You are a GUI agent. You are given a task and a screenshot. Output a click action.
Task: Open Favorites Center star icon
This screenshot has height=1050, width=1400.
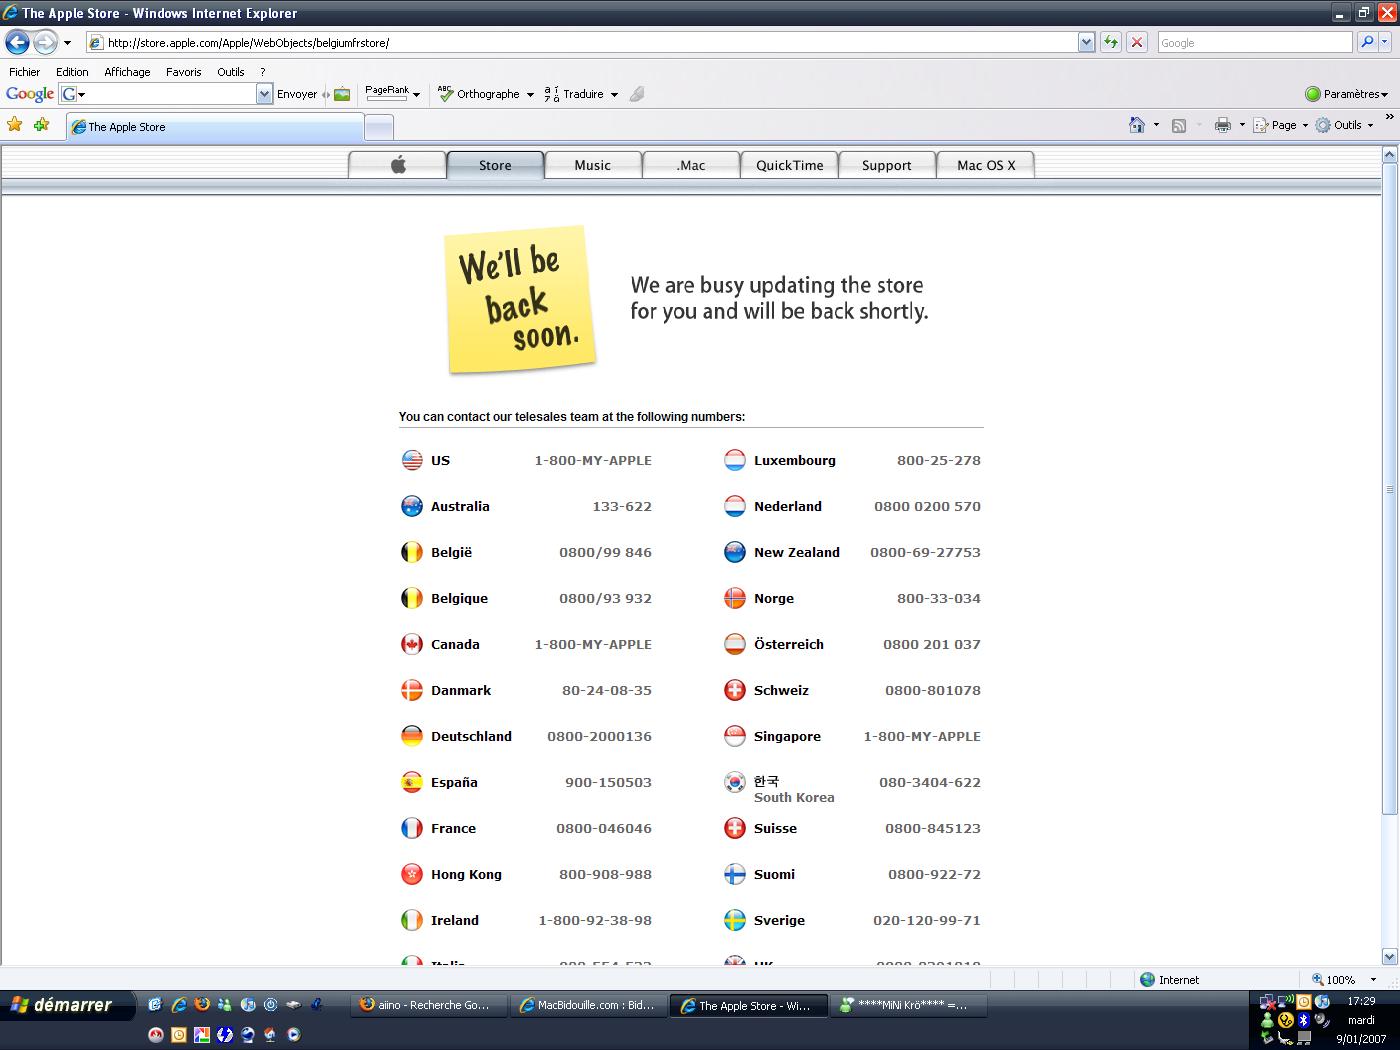point(14,125)
